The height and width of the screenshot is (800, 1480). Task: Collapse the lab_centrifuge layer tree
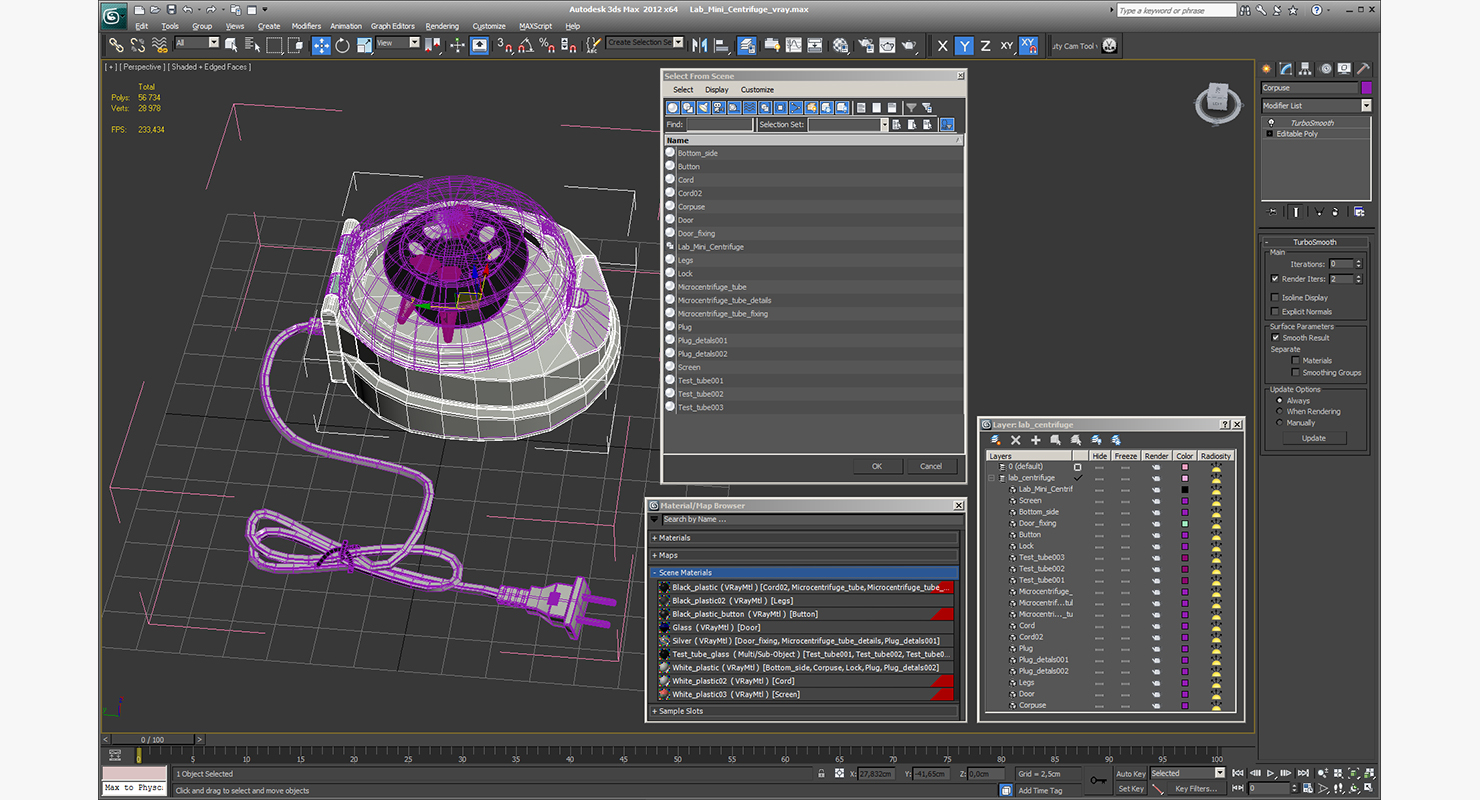click(991, 478)
